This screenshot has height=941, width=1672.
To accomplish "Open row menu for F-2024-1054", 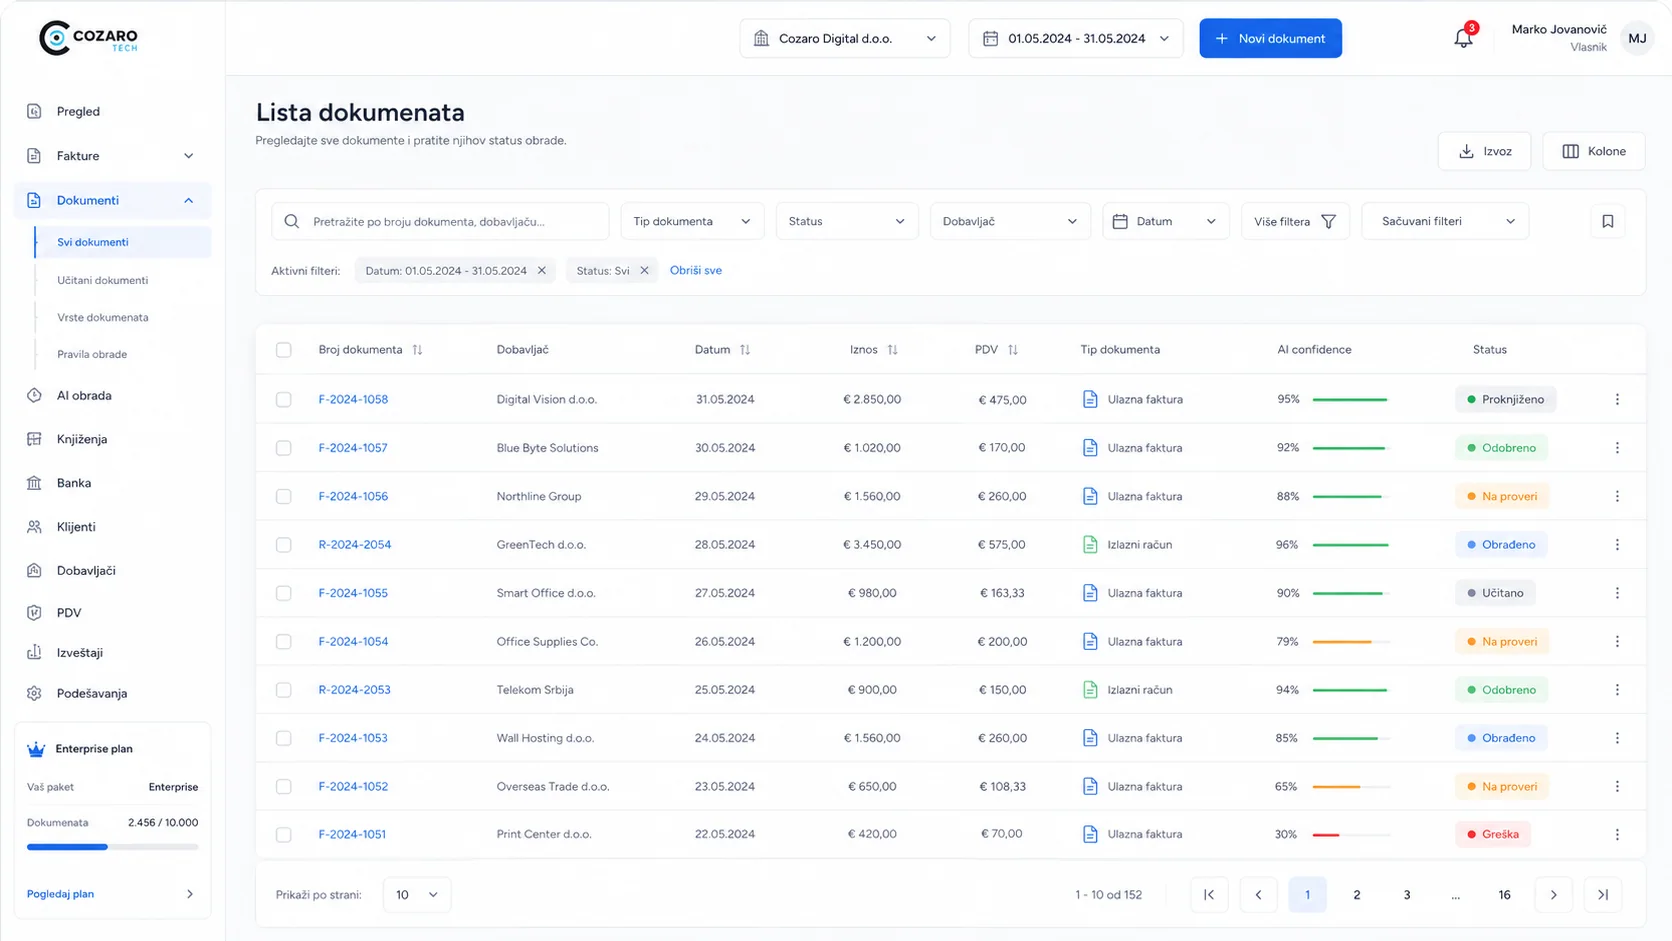I will point(1617,641).
